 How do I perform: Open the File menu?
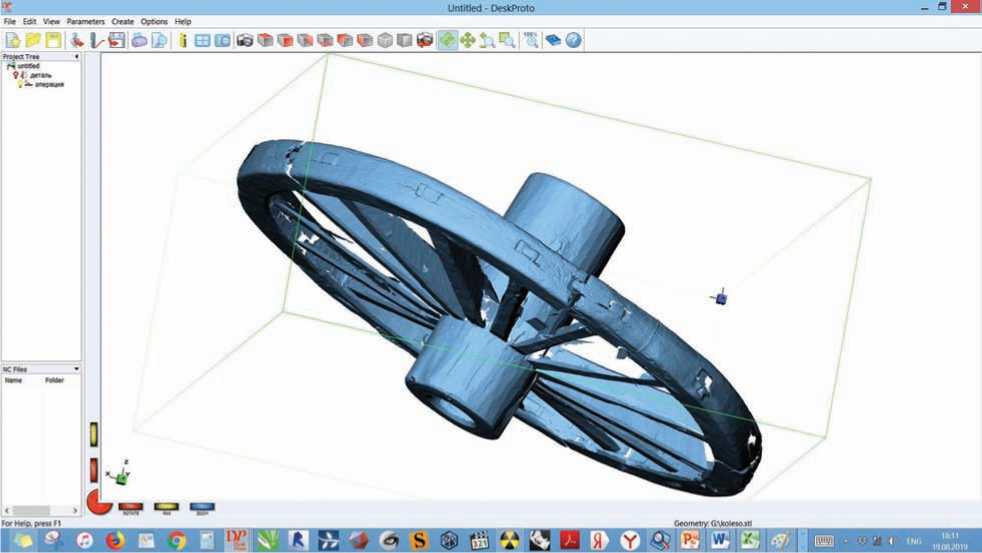(9, 21)
